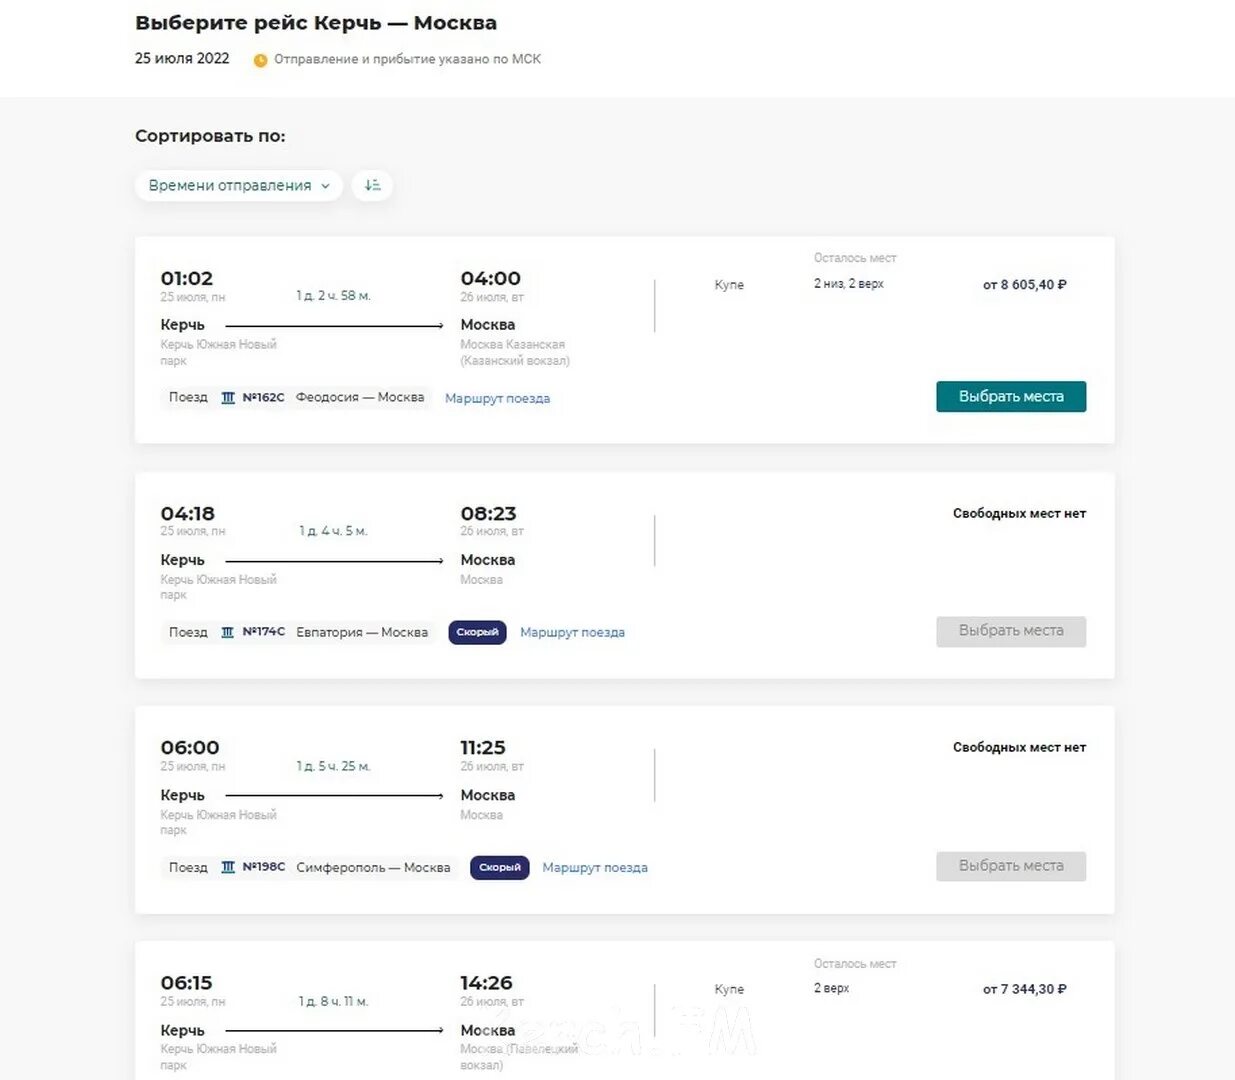Select price 'от 8 605,40 ₽'
The width and height of the screenshot is (1235, 1080).
click(x=1024, y=285)
